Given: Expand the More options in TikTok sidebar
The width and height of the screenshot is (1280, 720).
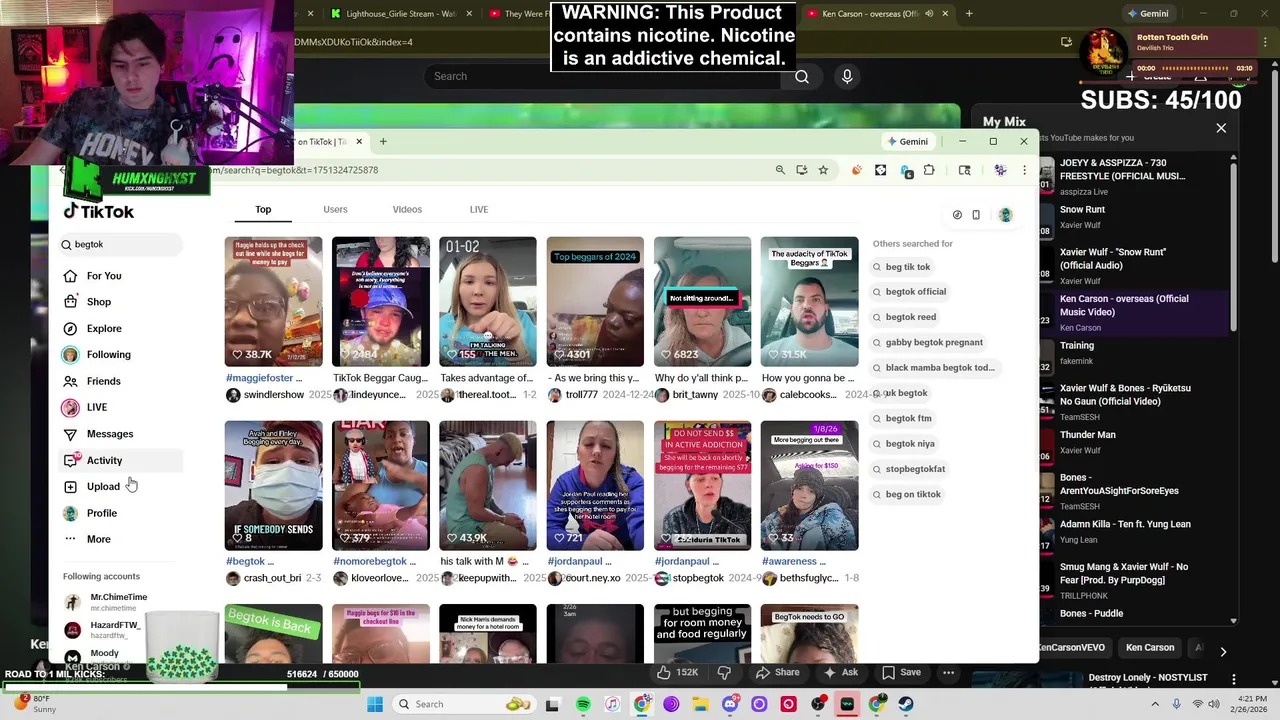Looking at the screenshot, I should (98, 539).
